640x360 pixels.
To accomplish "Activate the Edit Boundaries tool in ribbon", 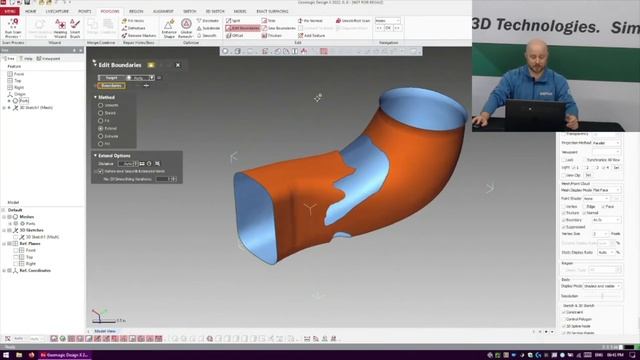I will pos(242,28).
